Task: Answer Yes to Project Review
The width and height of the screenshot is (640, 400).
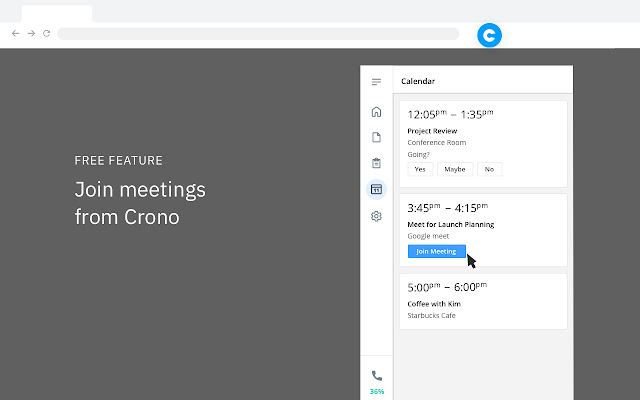Action: tap(420, 169)
